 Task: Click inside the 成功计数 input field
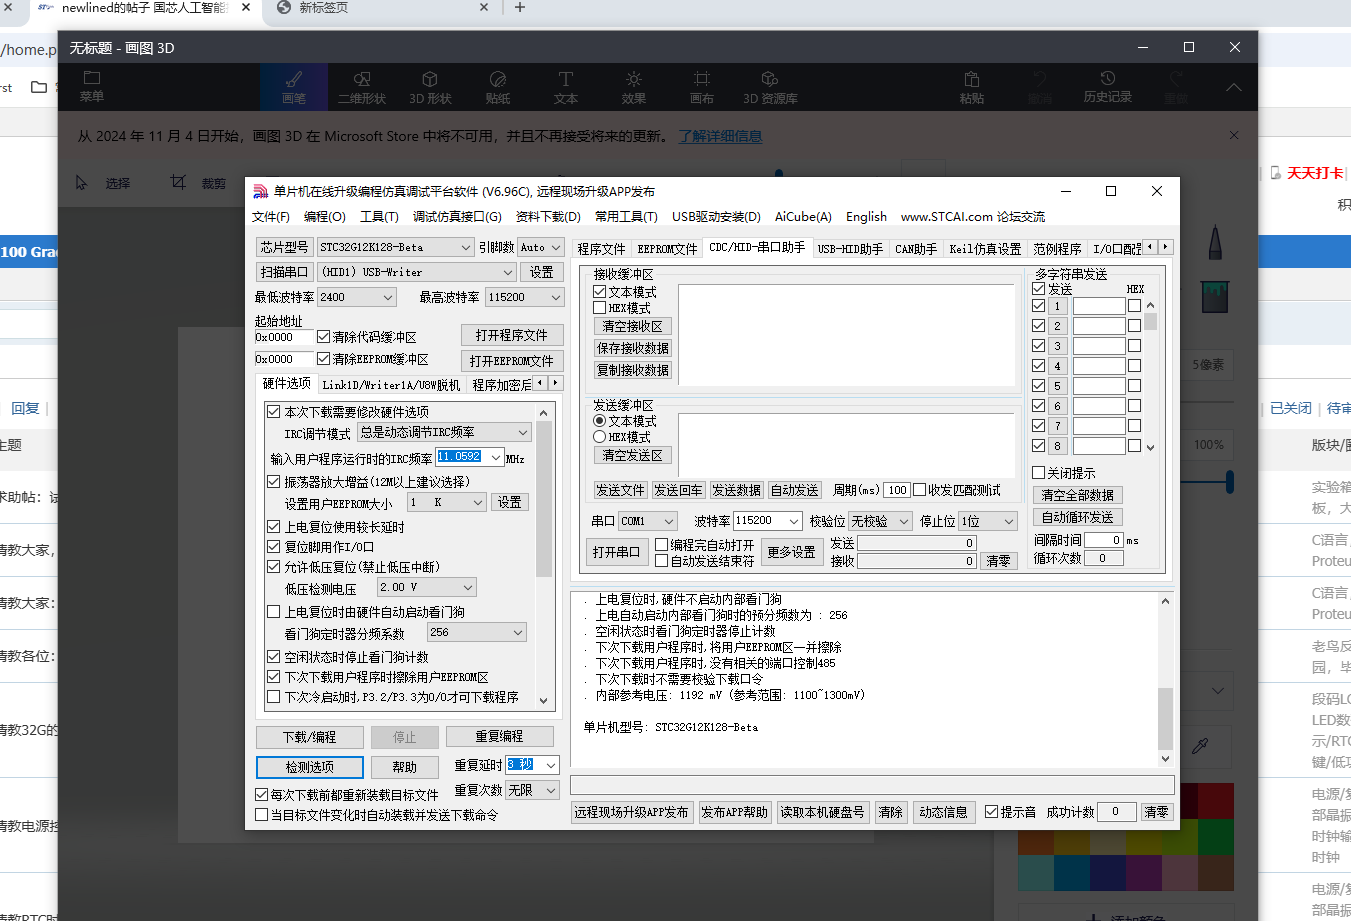[1116, 811]
